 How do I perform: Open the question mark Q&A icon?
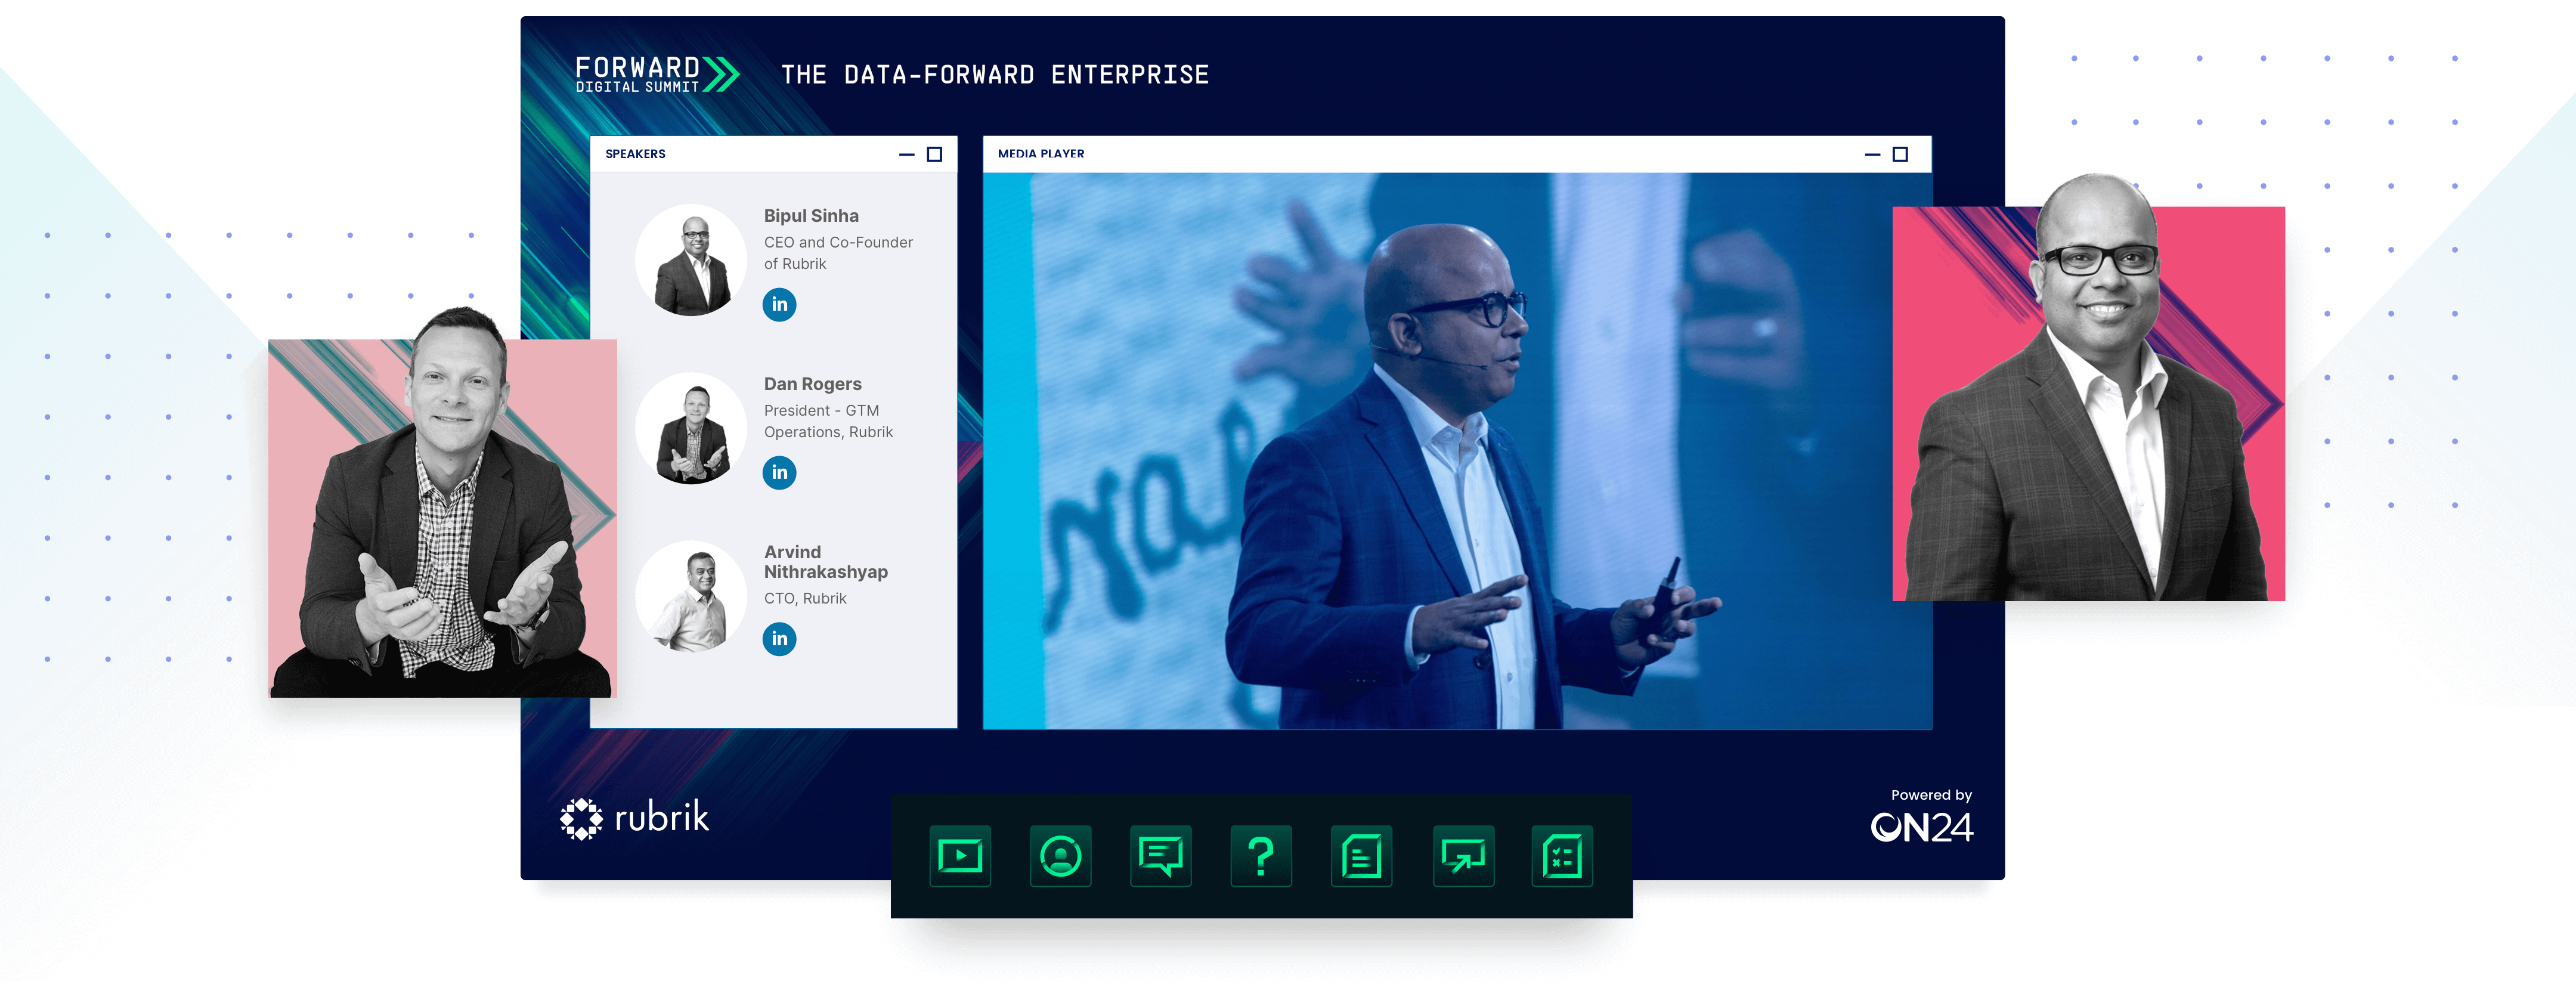click(x=1261, y=856)
